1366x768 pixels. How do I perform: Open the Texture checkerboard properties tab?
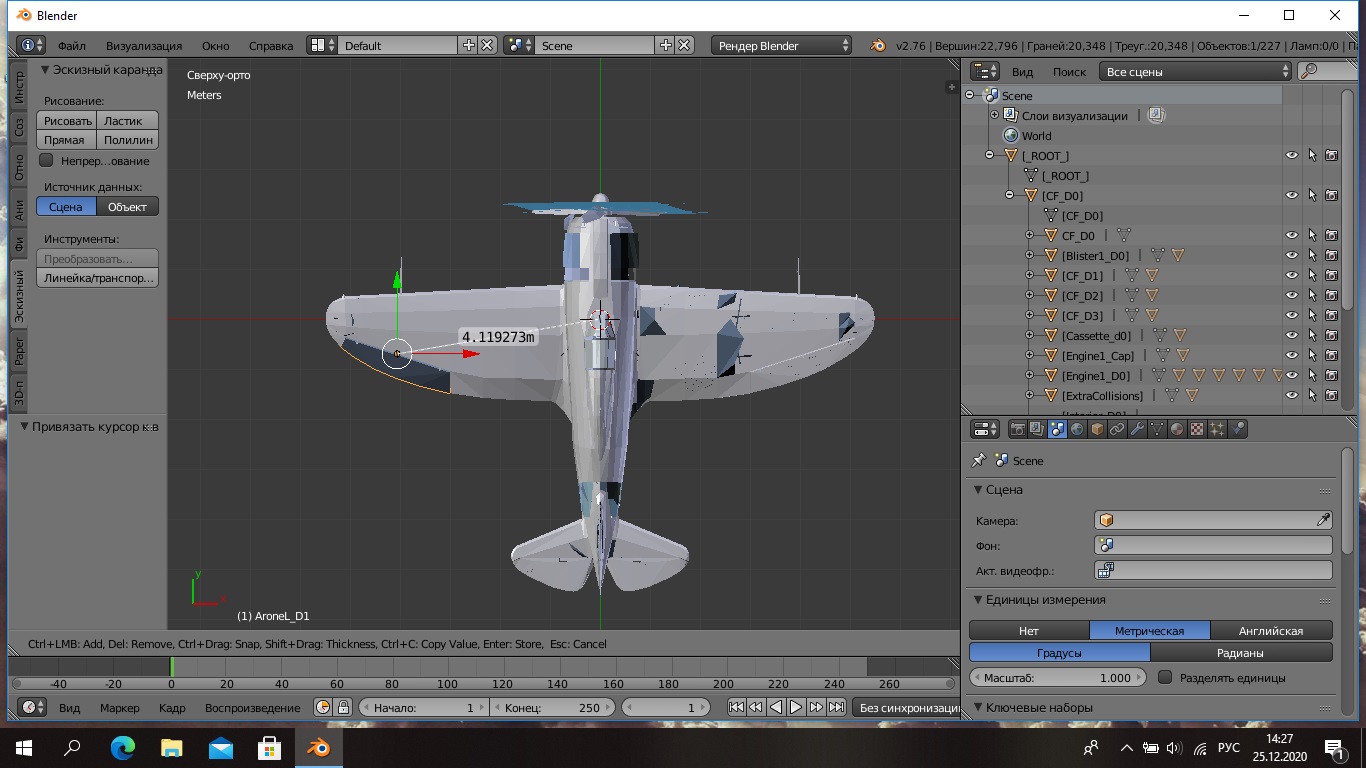click(1197, 430)
